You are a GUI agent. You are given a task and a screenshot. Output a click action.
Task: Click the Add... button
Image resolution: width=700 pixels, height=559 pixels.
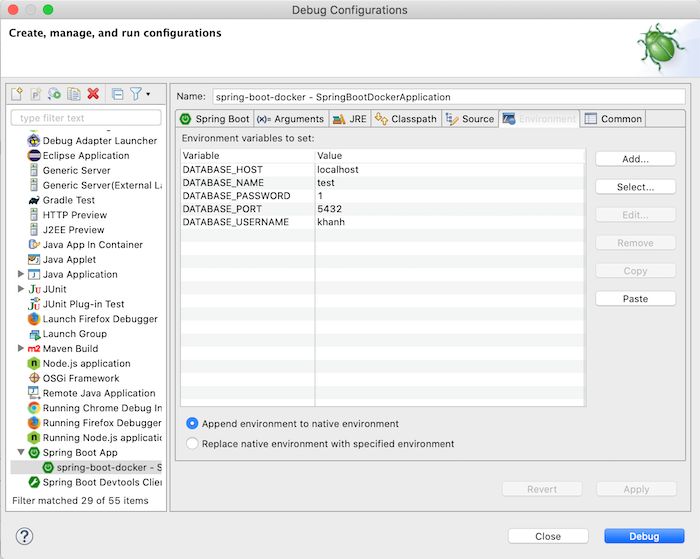pyautogui.click(x=635, y=159)
